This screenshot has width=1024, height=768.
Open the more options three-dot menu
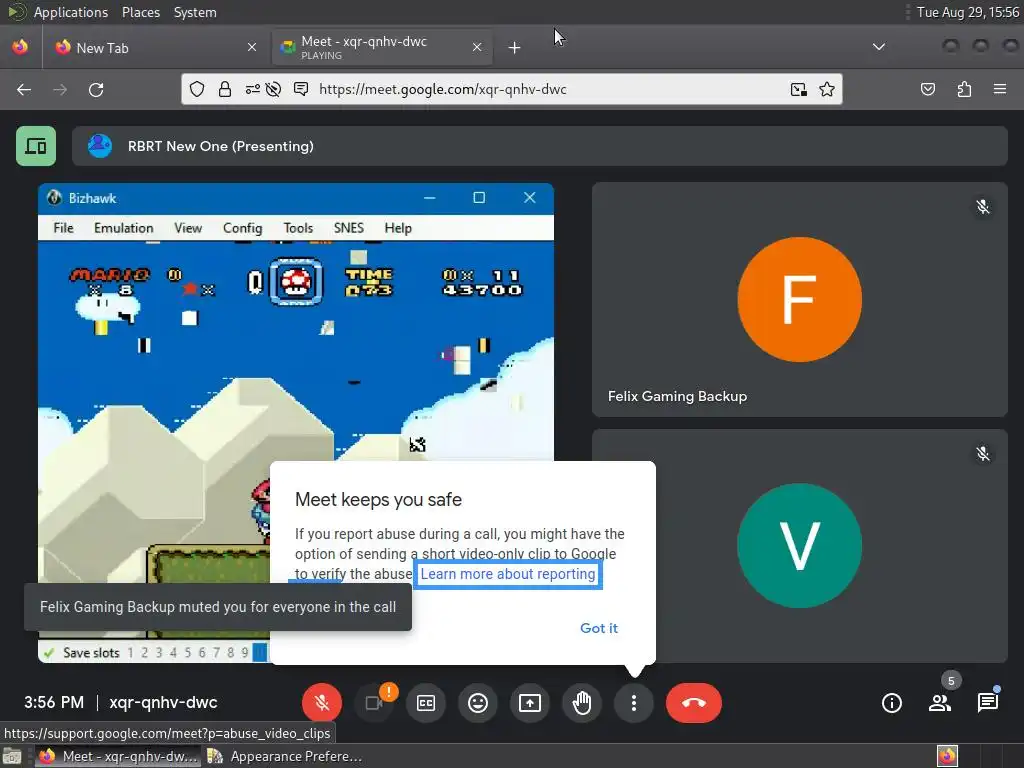pyautogui.click(x=633, y=703)
